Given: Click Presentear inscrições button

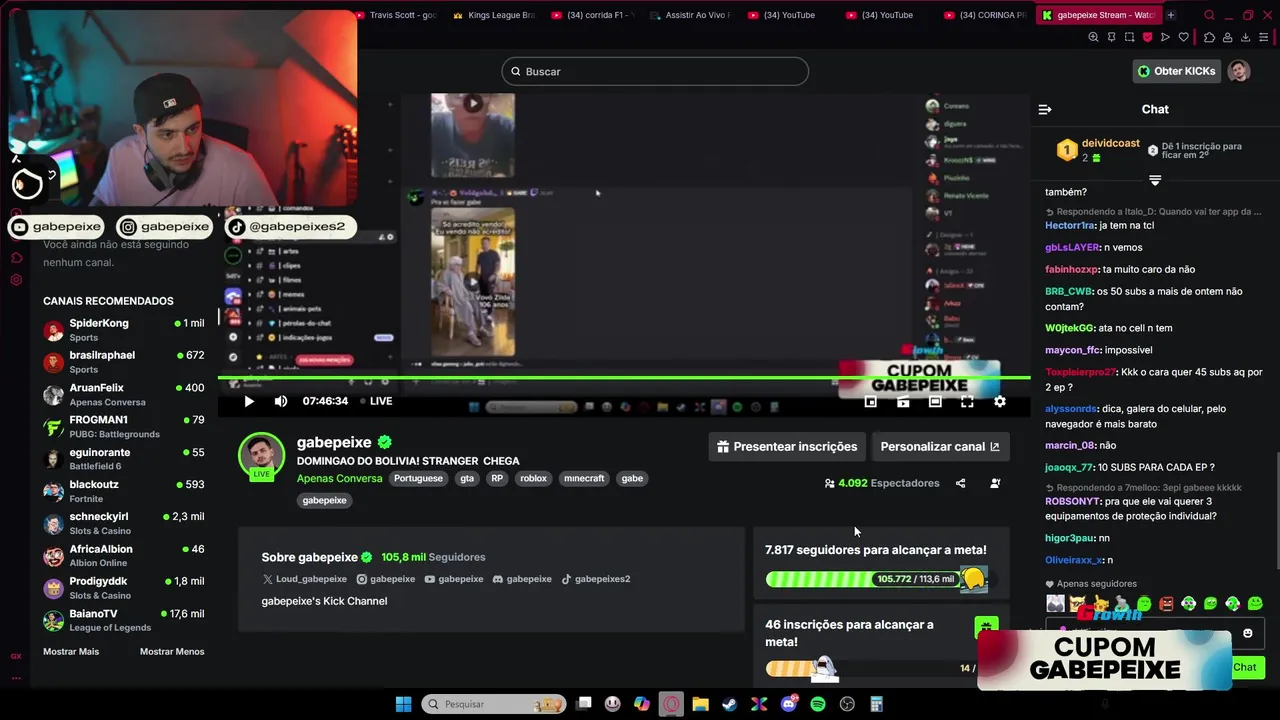Looking at the screenshot, I should tap(785, 446).
